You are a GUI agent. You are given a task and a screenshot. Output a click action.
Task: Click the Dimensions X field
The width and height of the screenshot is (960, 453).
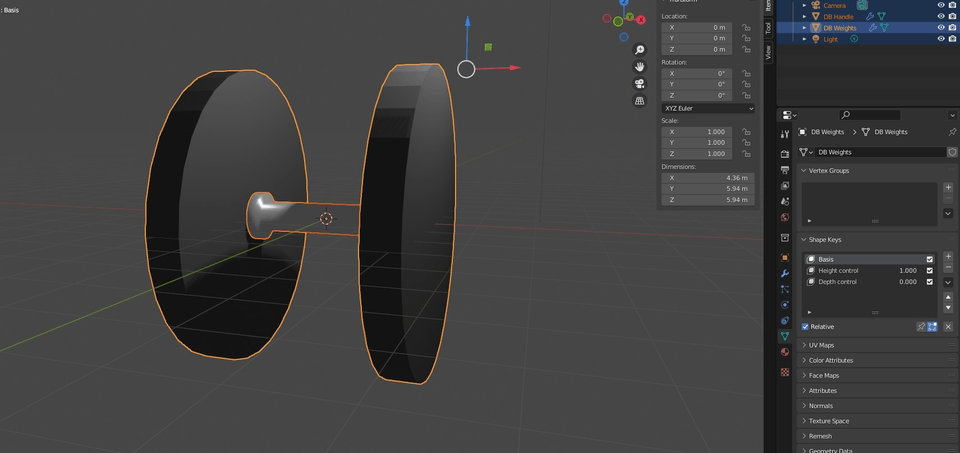click(708, 178)
